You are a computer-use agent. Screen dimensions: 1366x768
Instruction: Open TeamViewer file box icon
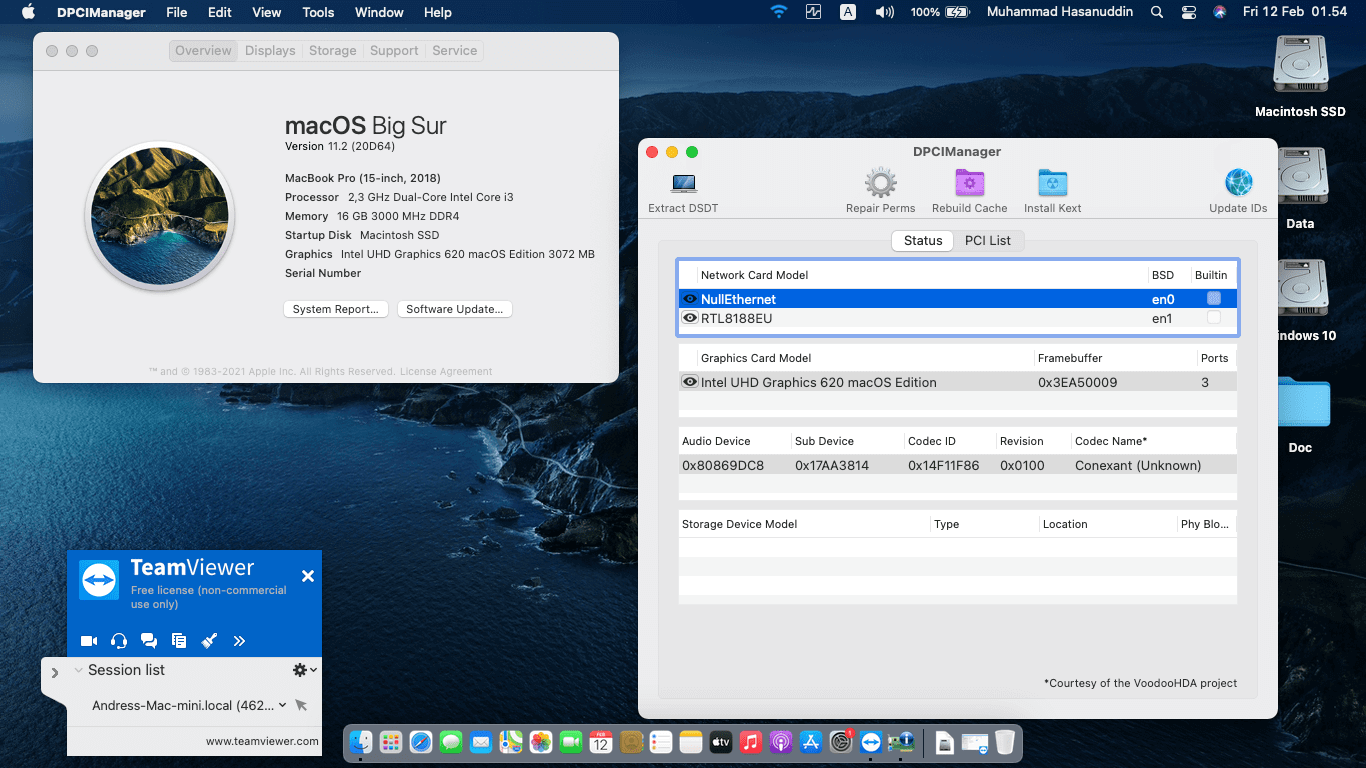179,641
